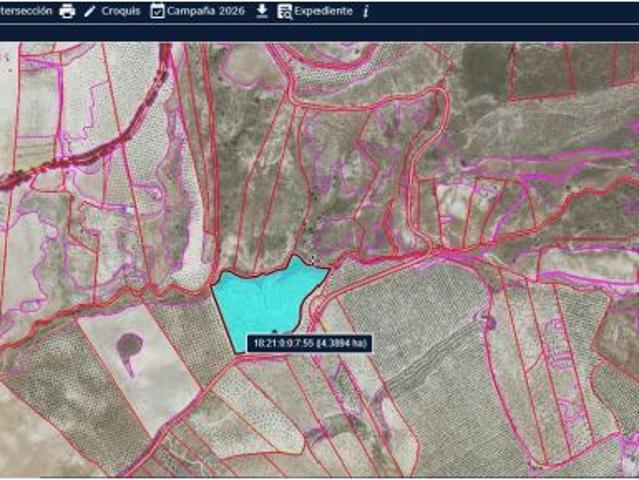Viewport: 639px width, 480px height.
Task: Click the black point marker inside cyan parcel
Action: tap(275, 331)
